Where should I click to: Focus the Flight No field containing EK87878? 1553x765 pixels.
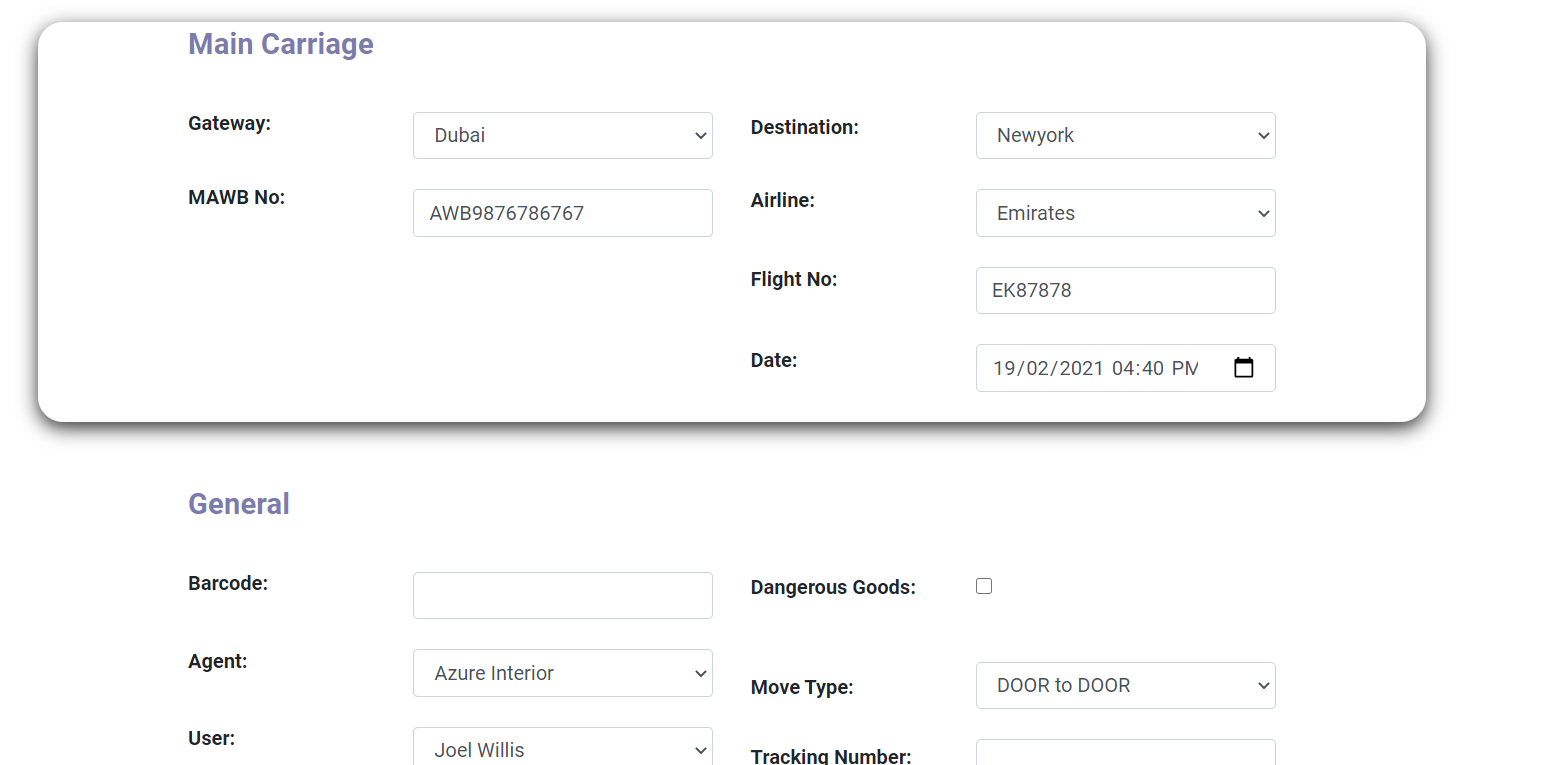click(x=1125, y=291)
